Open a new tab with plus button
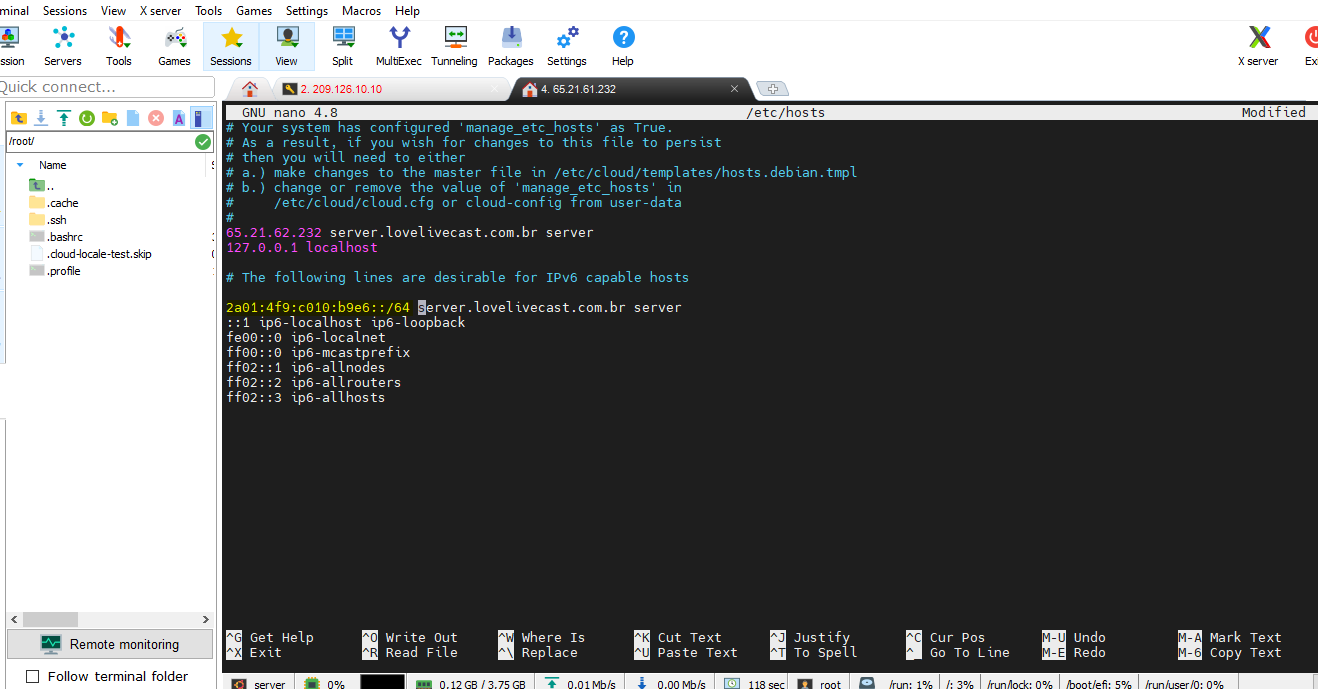 click(x=772, y=89)
